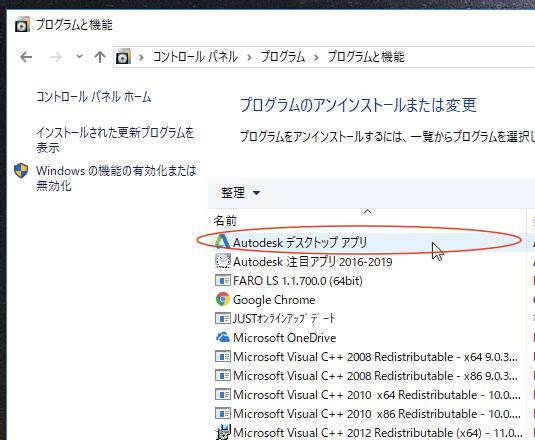Click icon of Visual C++ 2010 x86

[223, 414]
